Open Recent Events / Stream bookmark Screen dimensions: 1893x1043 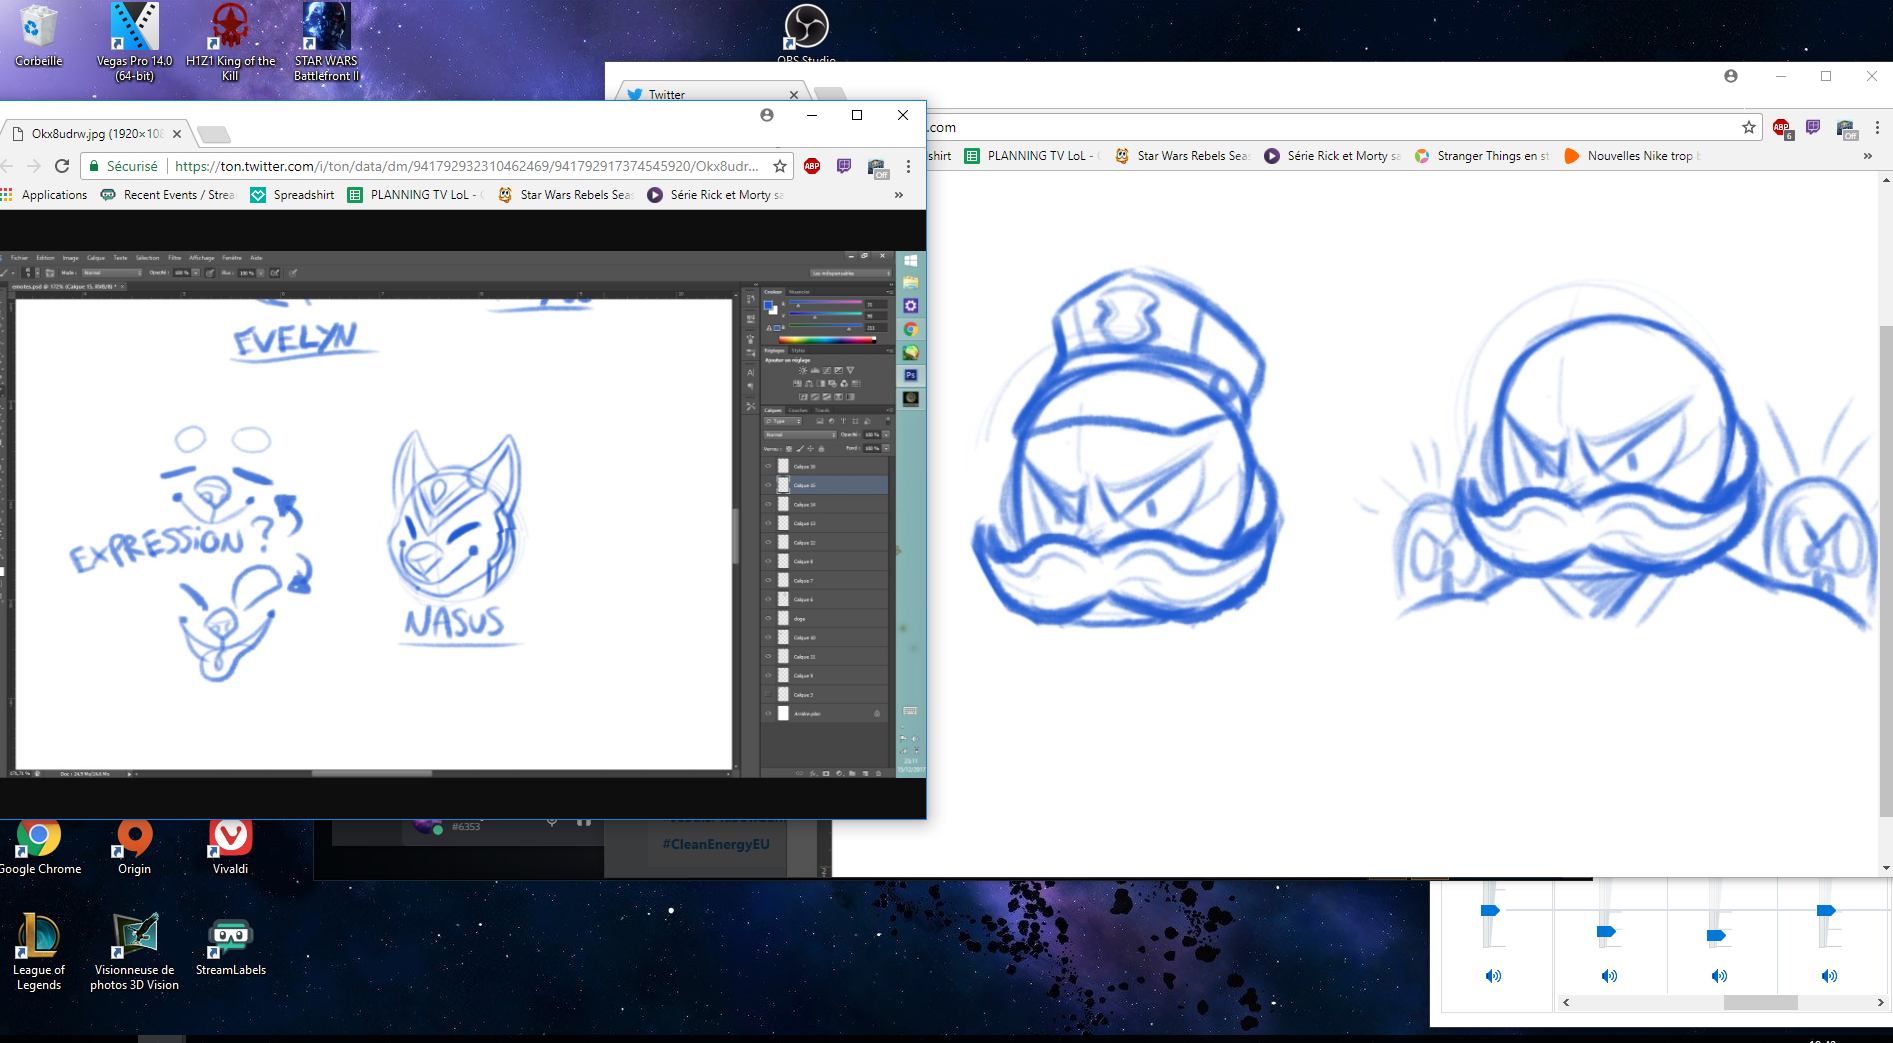[x=167, y=195]
